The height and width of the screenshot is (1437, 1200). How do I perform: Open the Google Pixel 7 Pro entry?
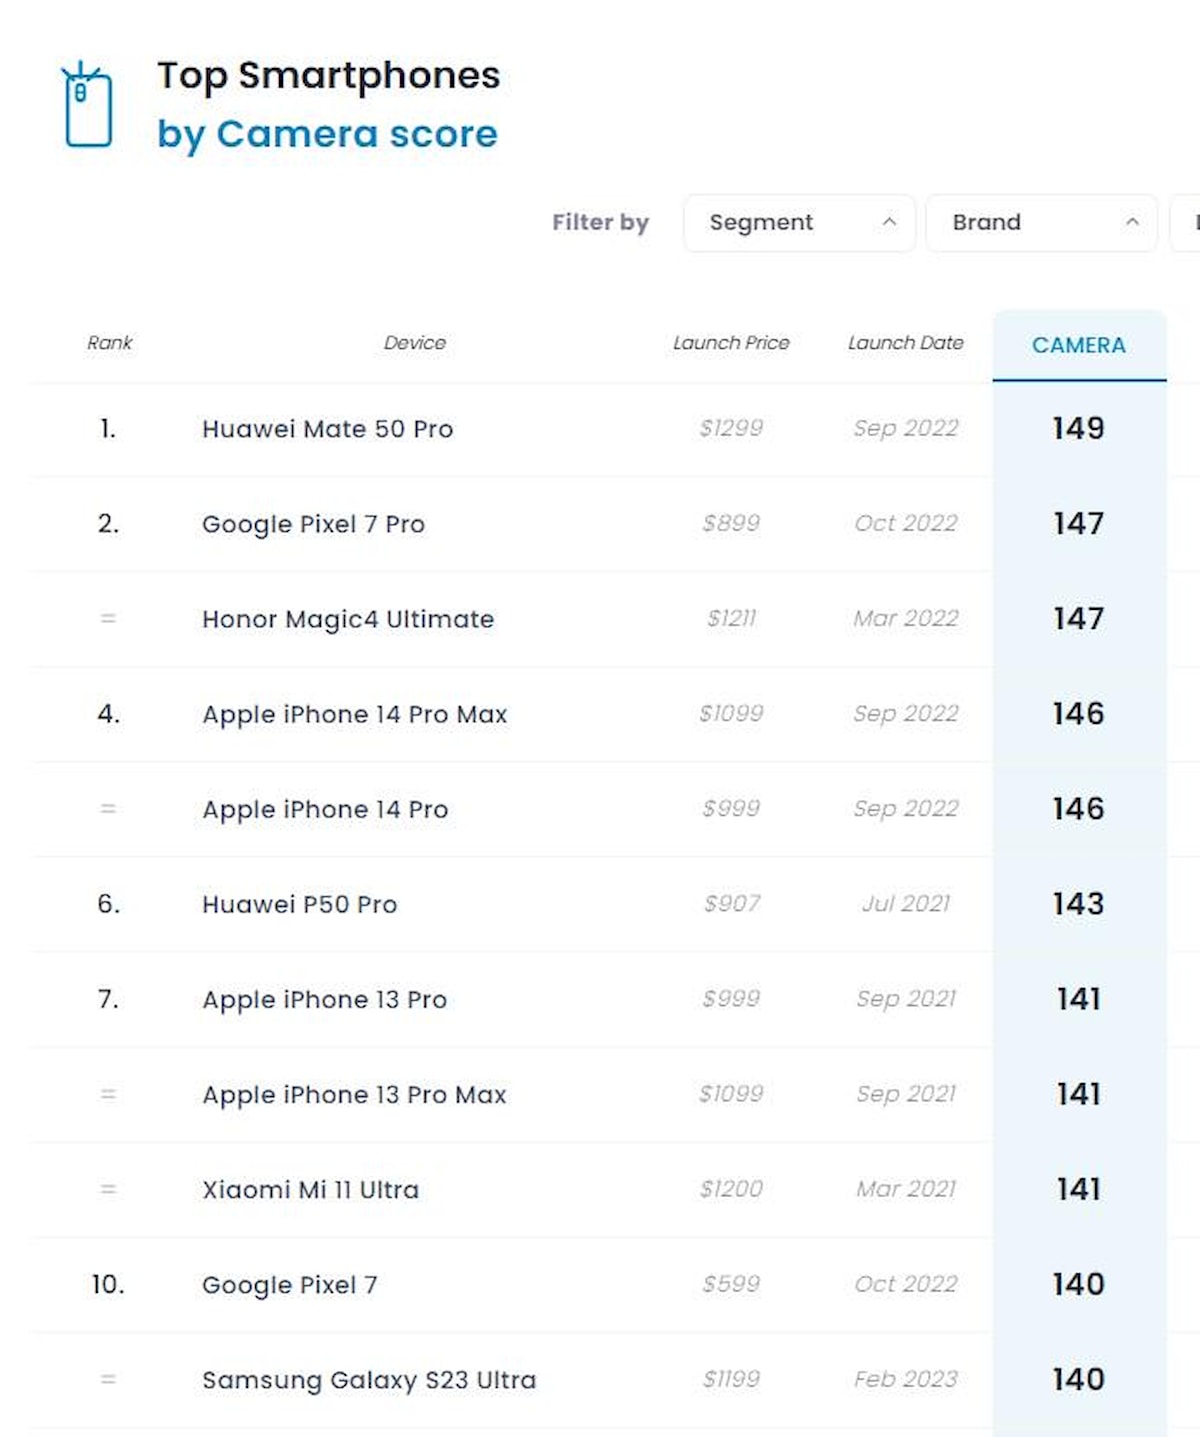pos(313,524)
